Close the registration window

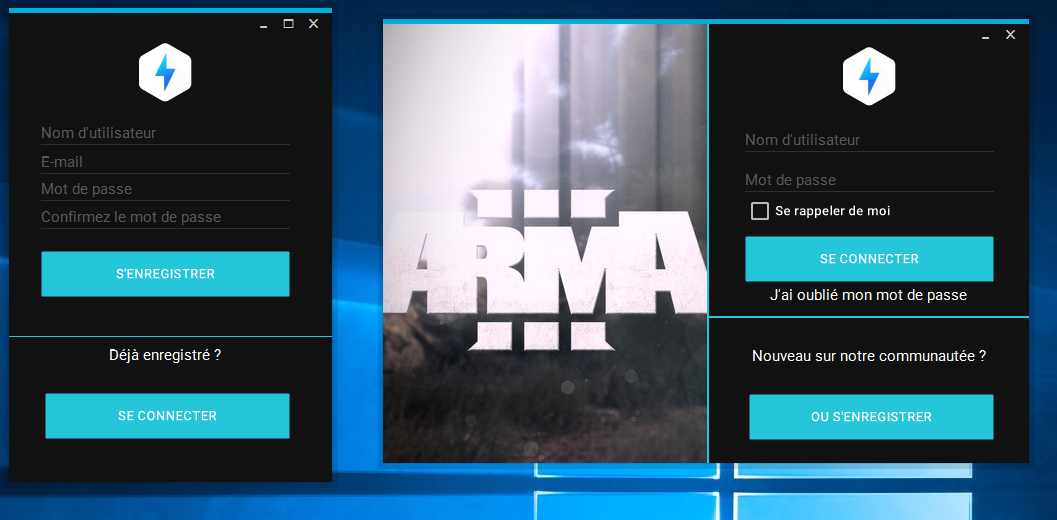click(x=313, y=24)
